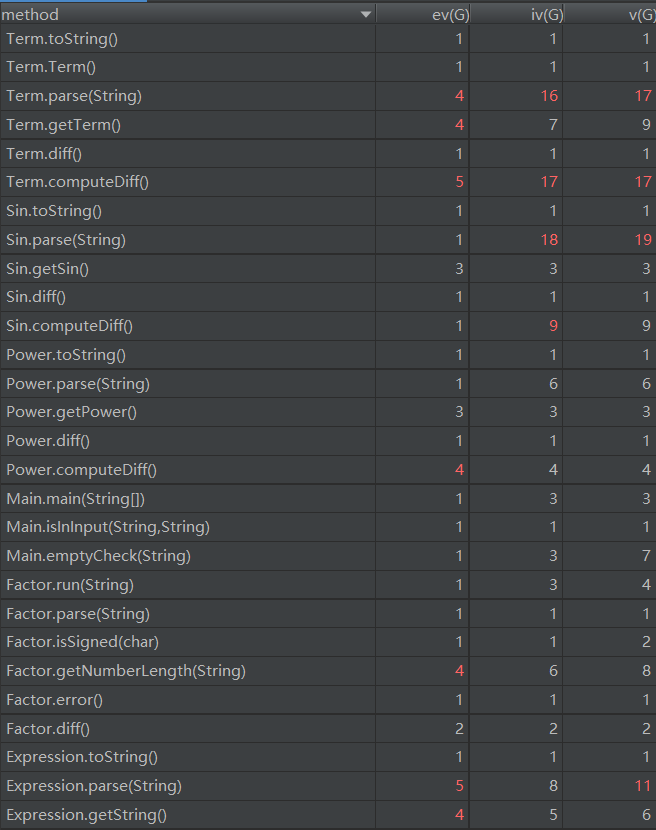The height and width of the screenshot is (830, 656).
Task: Select the Sin.parse(String) method row
Action: 66,240
